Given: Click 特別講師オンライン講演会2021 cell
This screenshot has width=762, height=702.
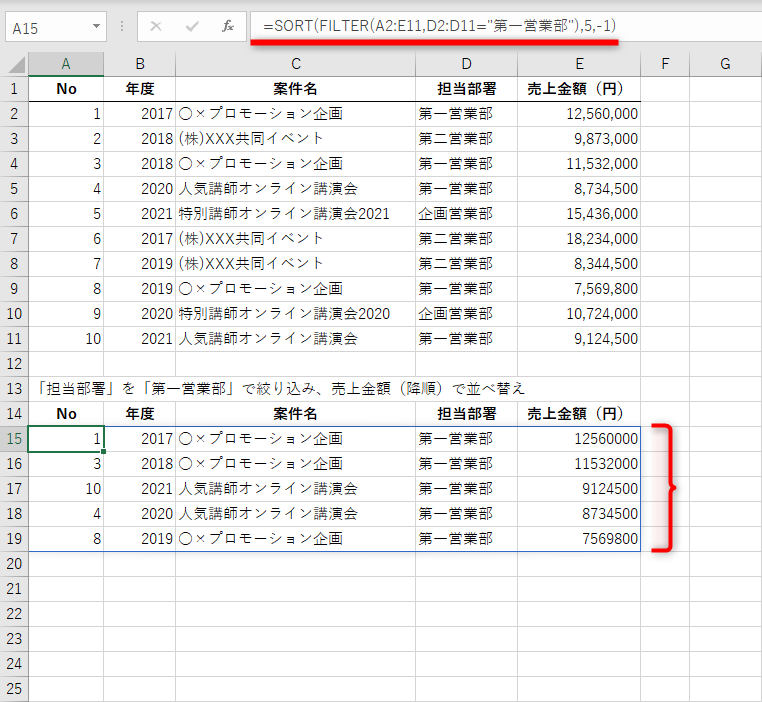Looking at the screenshot, I should pyautogui.click(x=295, y=214).
